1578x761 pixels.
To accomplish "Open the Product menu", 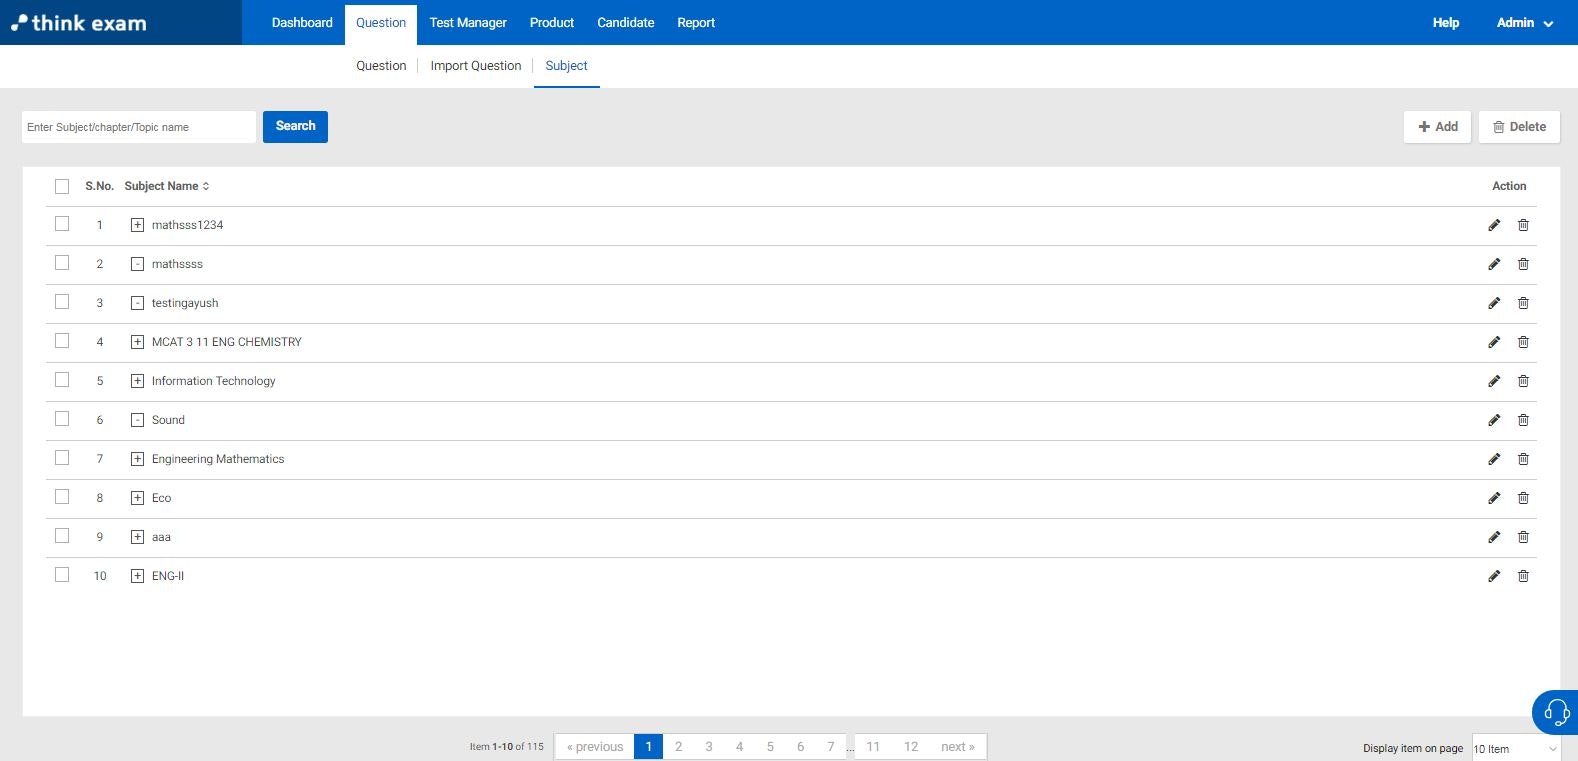I will (x=552, y=22).
